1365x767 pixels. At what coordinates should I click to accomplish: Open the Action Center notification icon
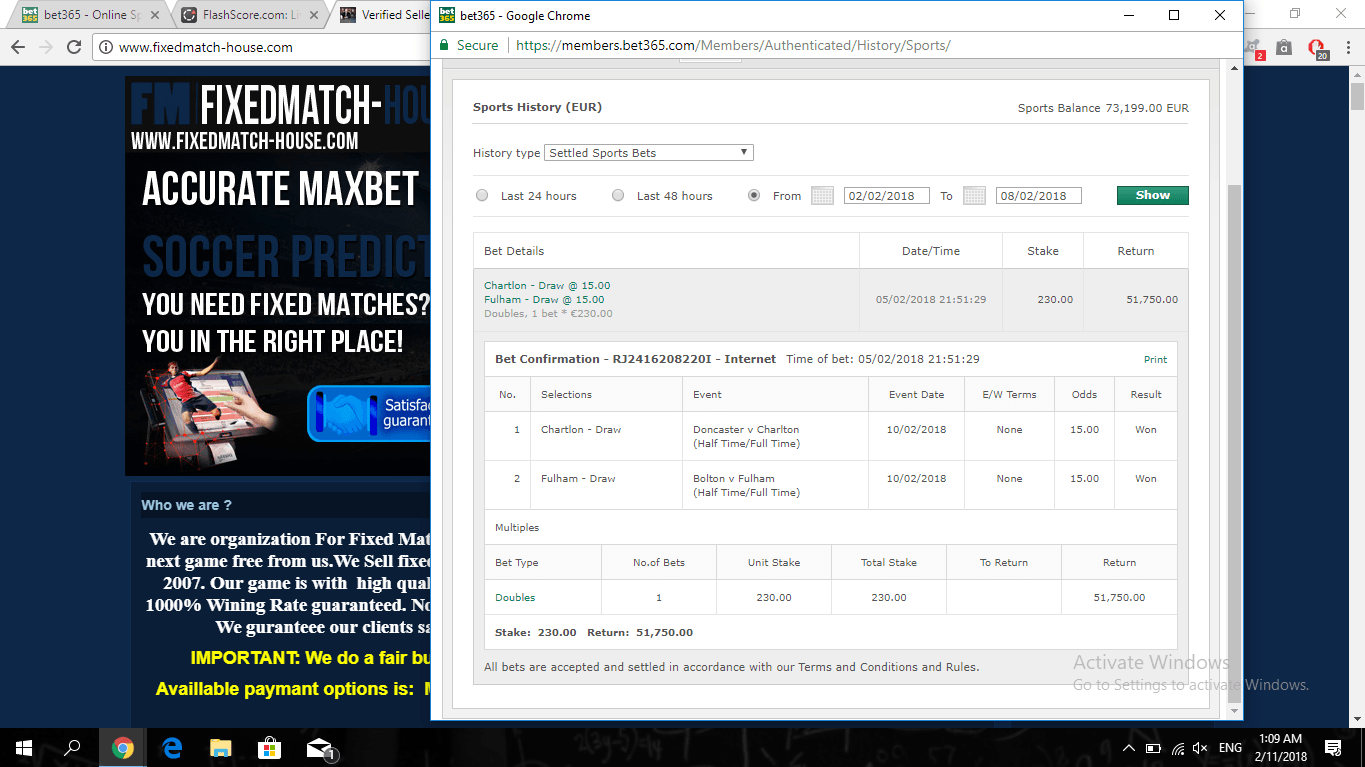point(1332,747)
